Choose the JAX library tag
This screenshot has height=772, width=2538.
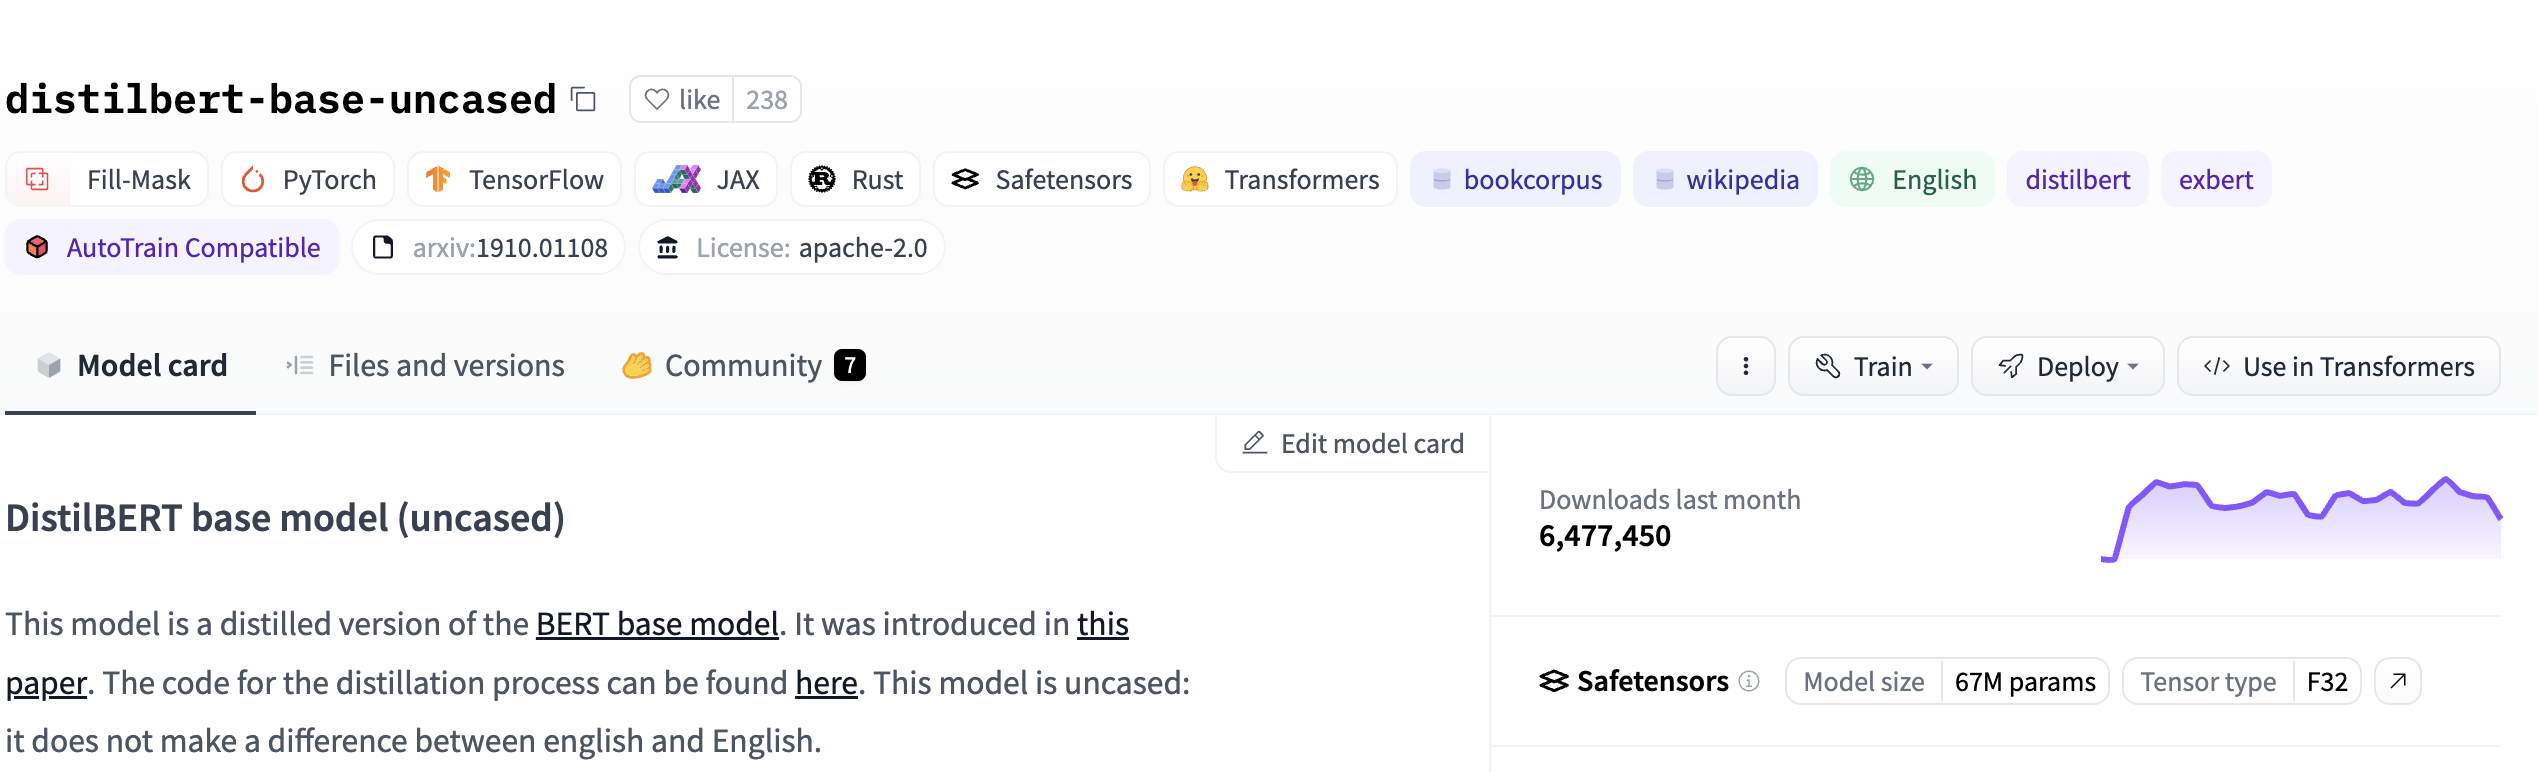706,180
